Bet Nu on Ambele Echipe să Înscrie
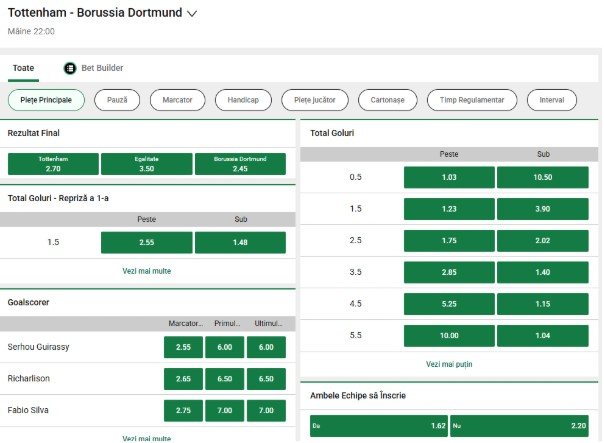The width and height of the screenshot is (604, 443). tap(520, 426)
